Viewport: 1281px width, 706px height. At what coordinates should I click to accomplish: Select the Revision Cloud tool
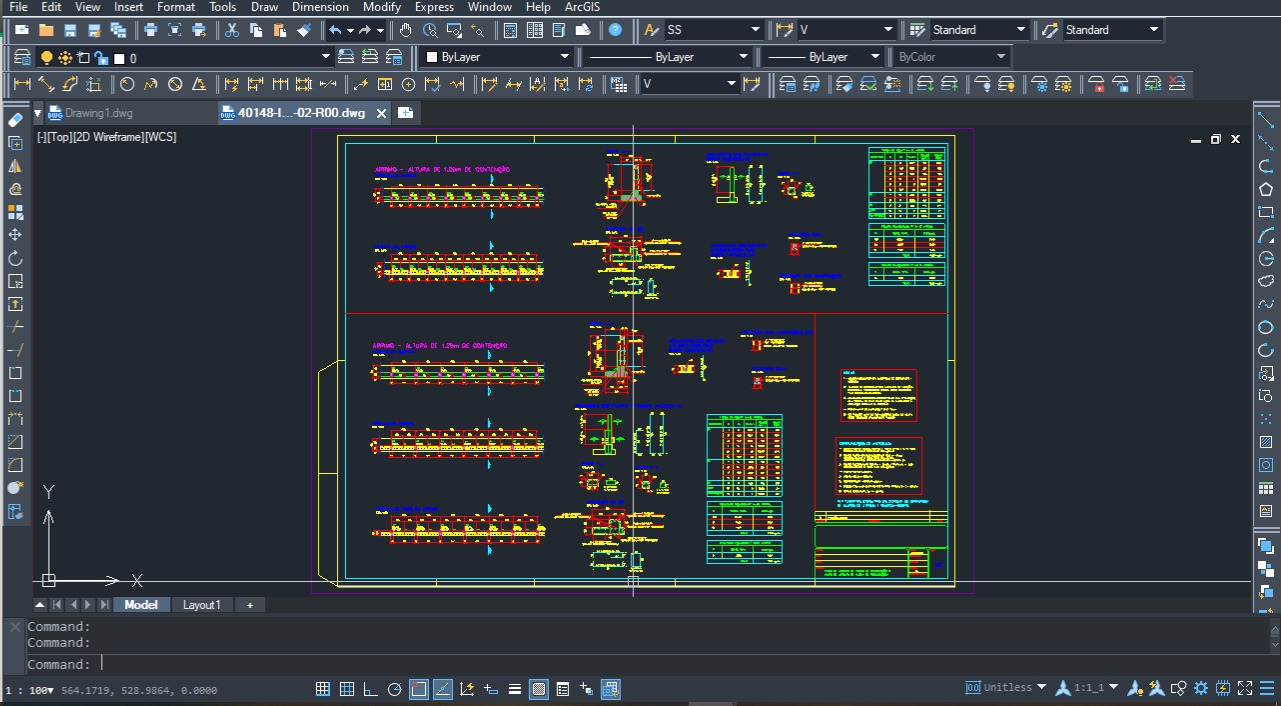click(x=1267, y=281)
